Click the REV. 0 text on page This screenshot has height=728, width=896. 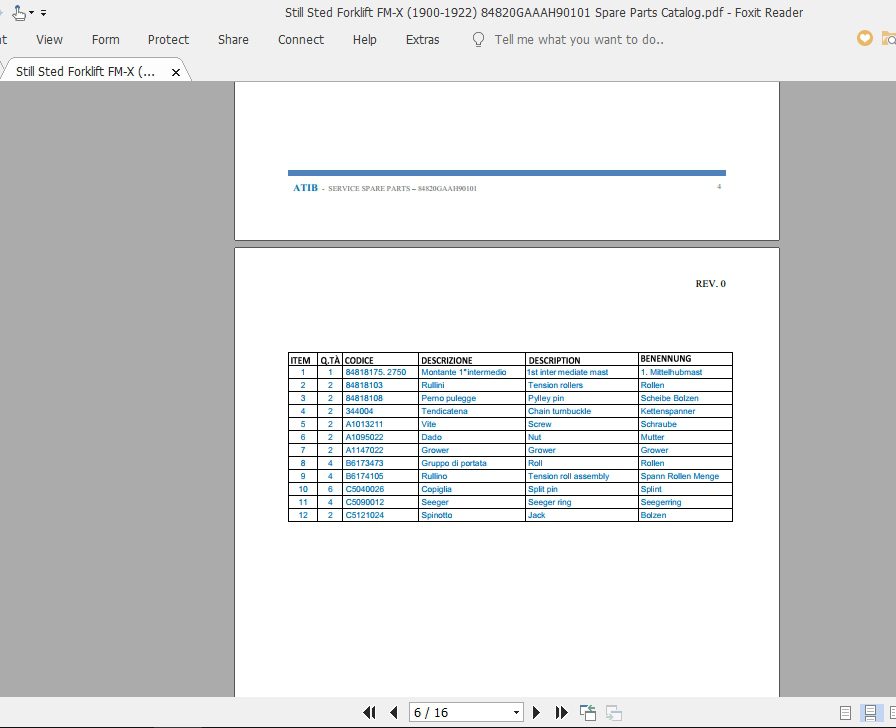click(x=710, y=283)
